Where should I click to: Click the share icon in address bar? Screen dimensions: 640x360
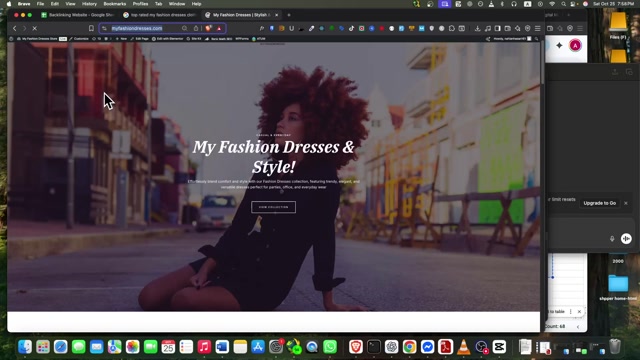(196, 28)
